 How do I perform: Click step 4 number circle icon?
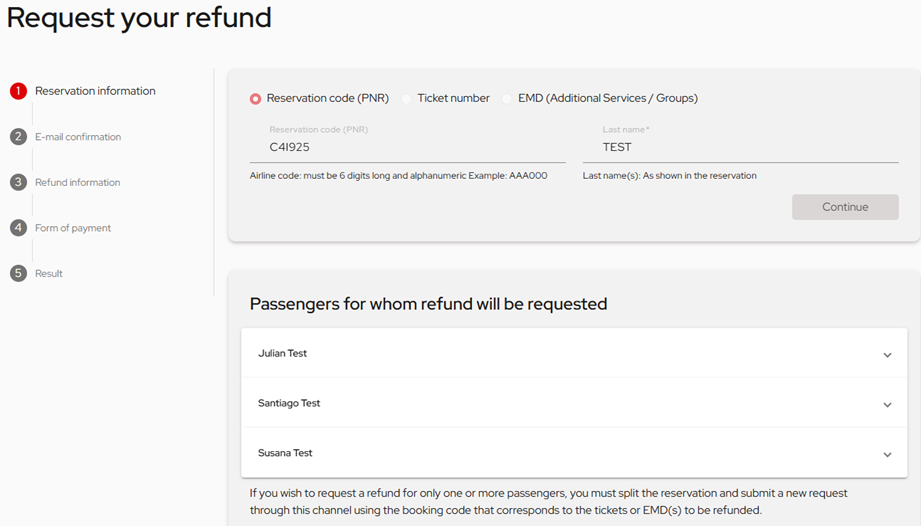pyautogui.click(x=18, y=228)
